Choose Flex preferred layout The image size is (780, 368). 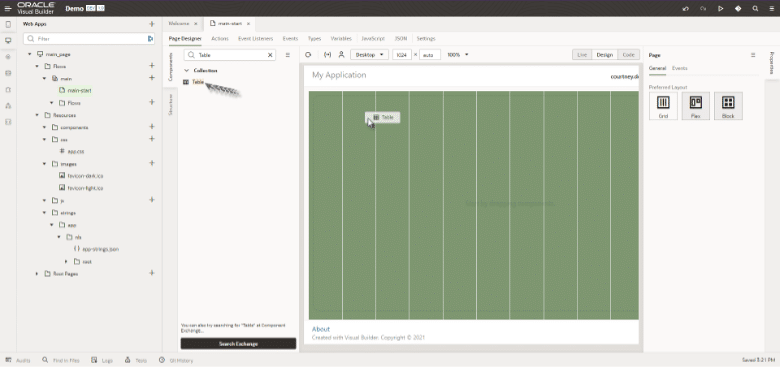[695, 106]
